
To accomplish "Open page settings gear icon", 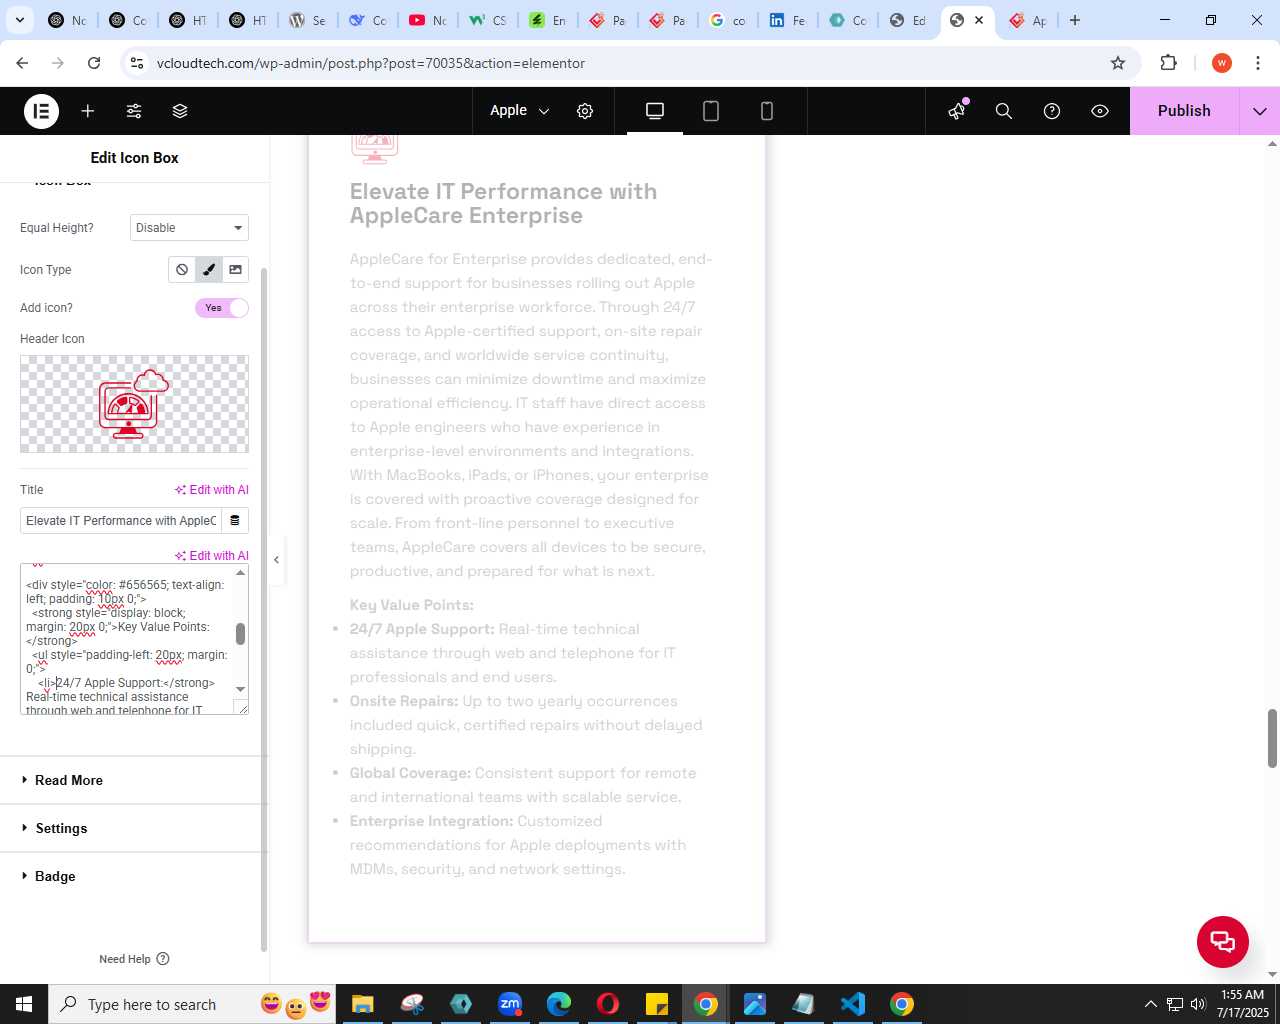I will pos(585,111).
